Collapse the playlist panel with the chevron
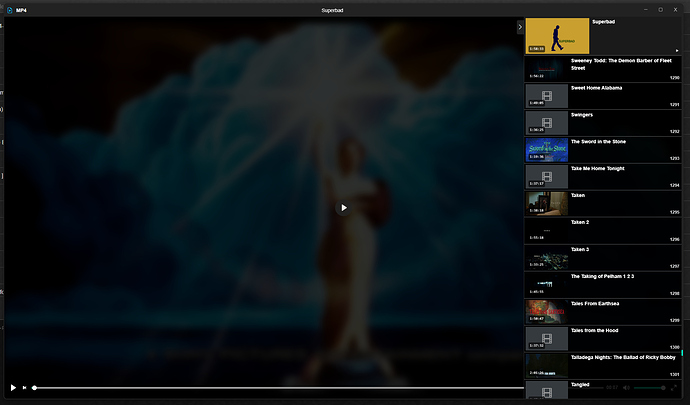This screenshot has height=405, width=690. tap(520, 27)
